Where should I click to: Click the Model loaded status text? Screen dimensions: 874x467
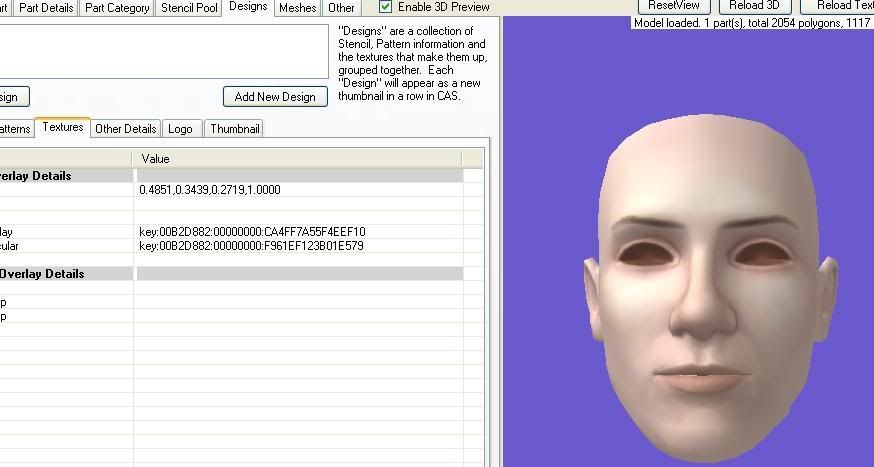[x=752, y=23]
